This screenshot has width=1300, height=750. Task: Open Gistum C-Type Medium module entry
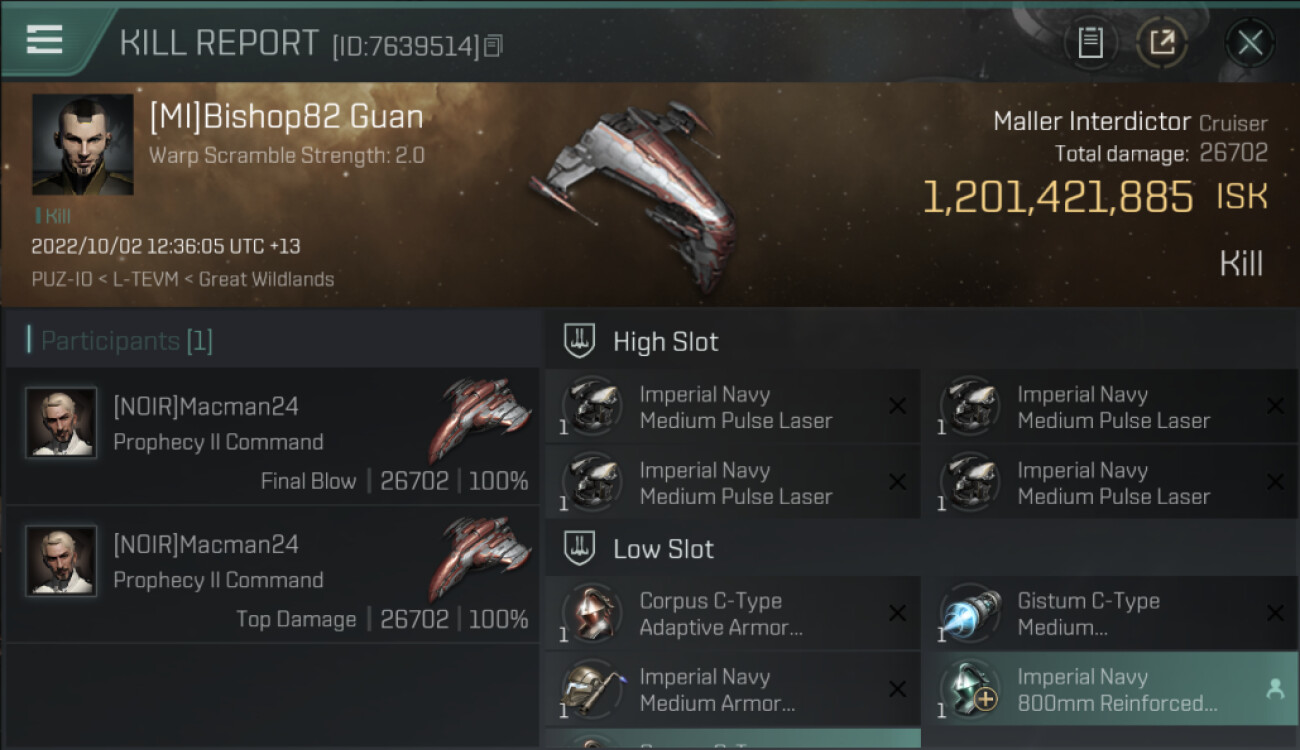coord(1111,614)
